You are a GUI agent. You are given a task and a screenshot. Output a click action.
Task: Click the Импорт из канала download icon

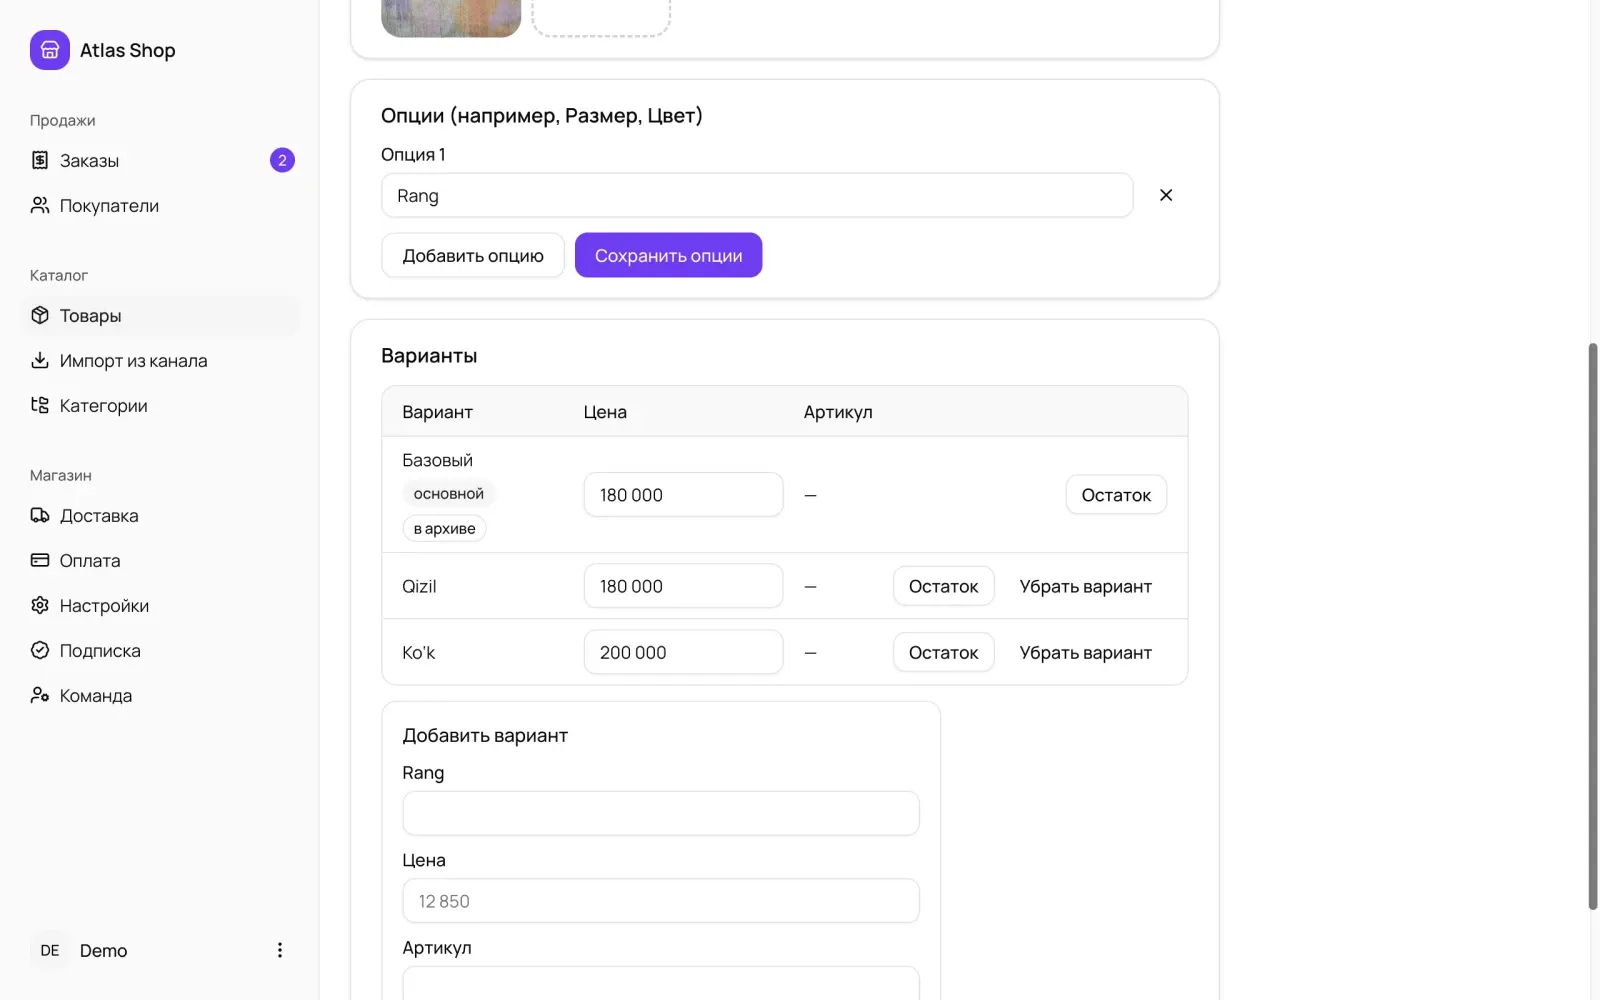click(40, 360)
